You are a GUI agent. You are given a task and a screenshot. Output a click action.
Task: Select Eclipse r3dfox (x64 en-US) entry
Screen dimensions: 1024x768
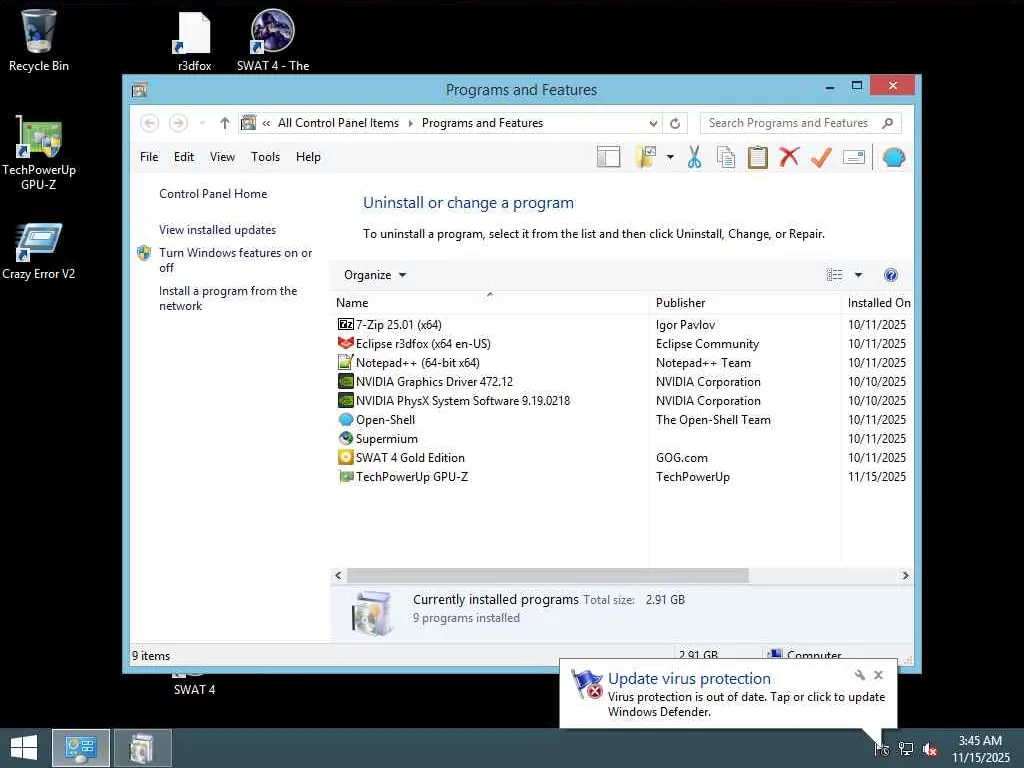click(x=622, y=344)
